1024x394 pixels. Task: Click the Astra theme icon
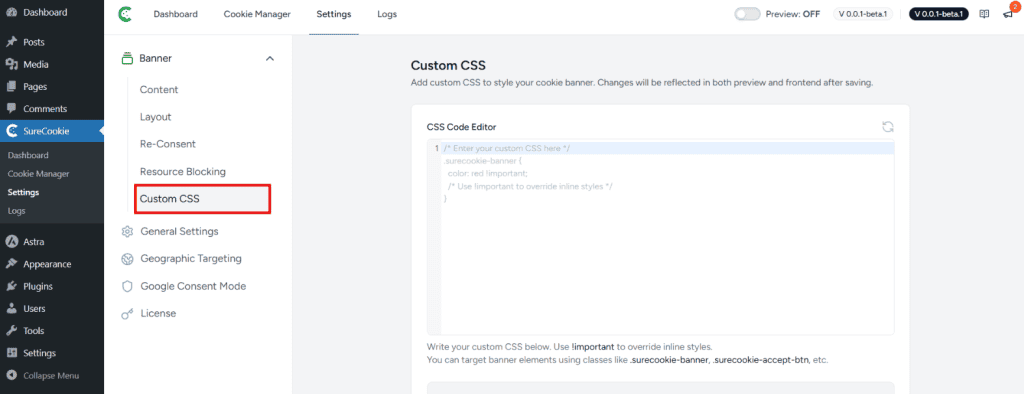point(11,242)
